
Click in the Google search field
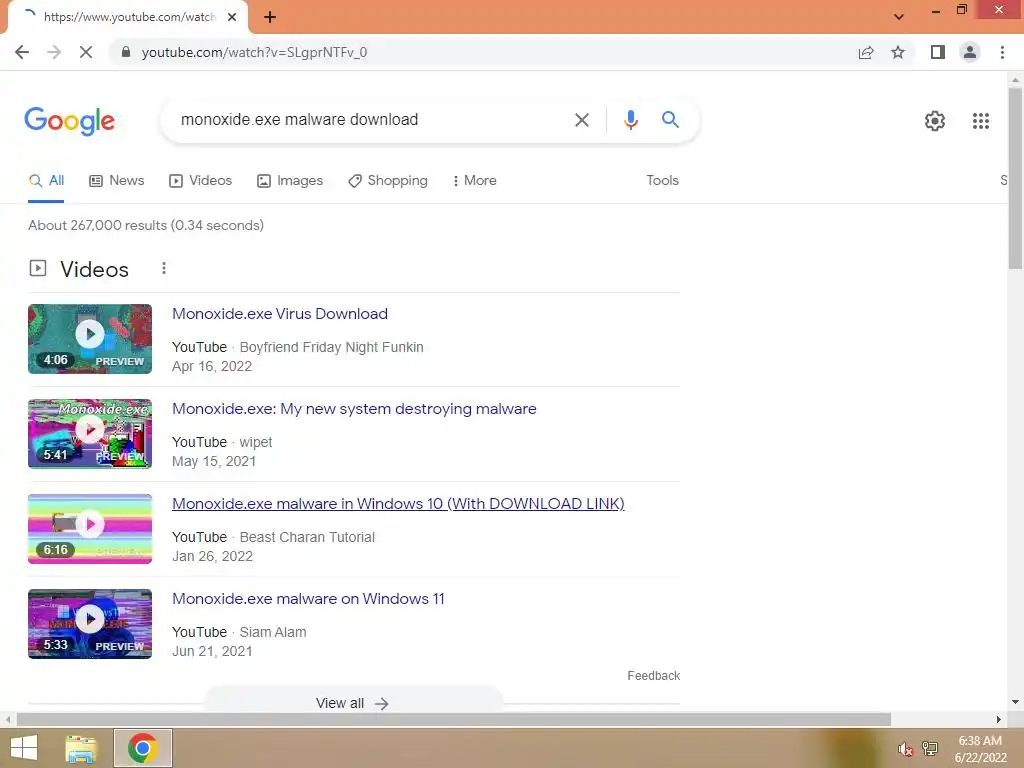pos(366,120)
